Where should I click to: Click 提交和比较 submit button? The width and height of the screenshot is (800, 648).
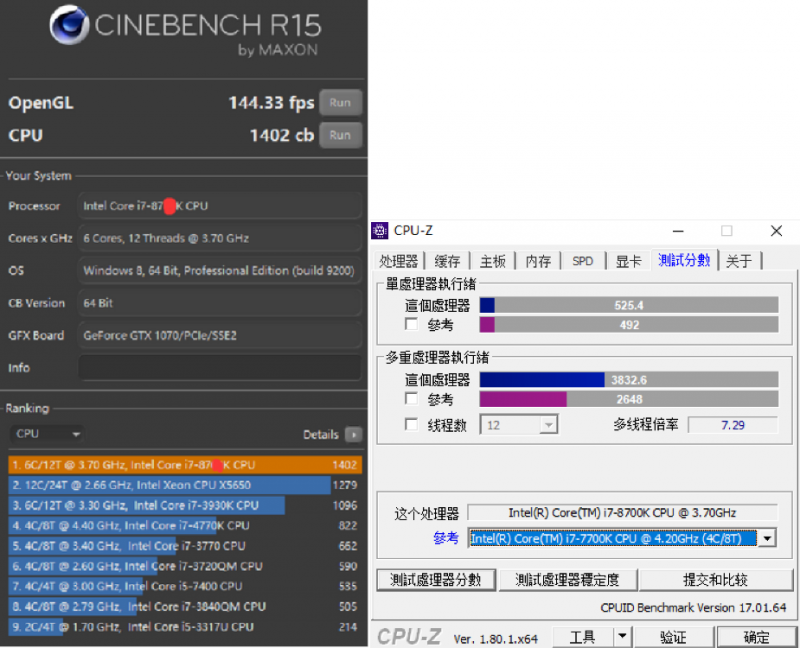click(715, 580)
